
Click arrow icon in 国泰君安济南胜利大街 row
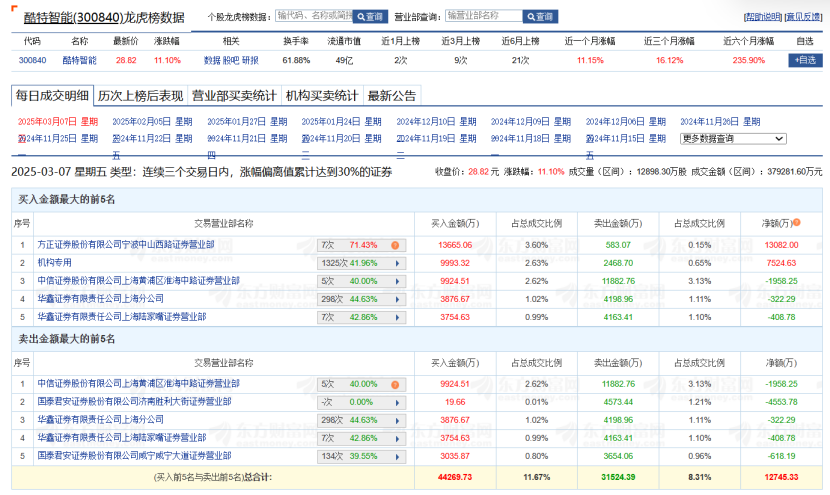pyautogui.click(x=395, y=401)
